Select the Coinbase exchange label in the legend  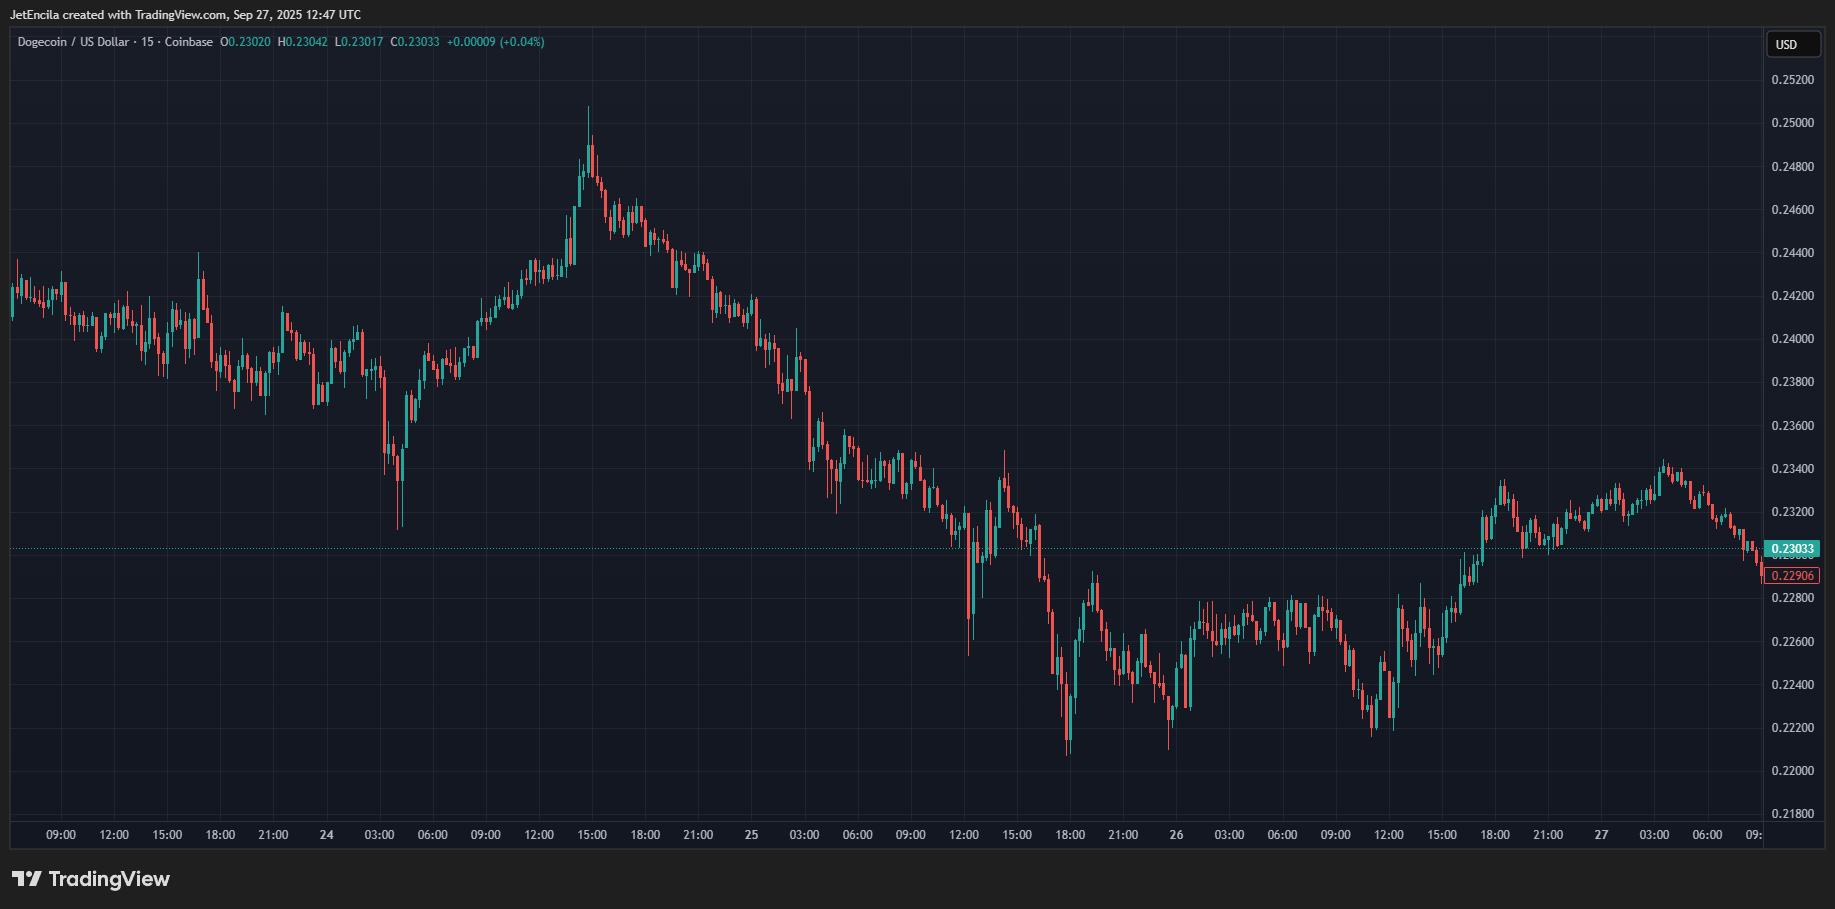click(188, 42)
